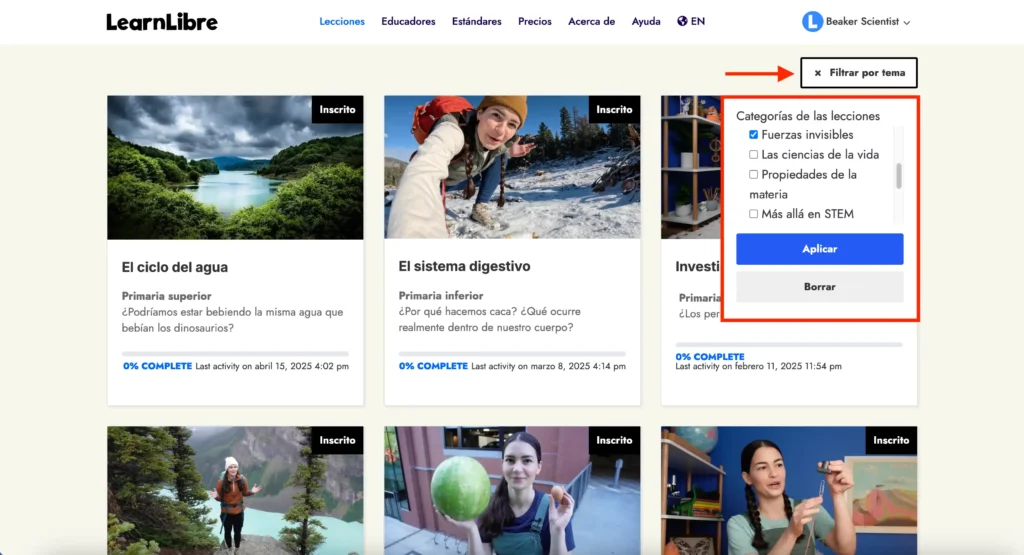Click the ¿Por qué hacemos caca? description
The height and width of the screenshot is (555, 1024).
coord(489,319)
